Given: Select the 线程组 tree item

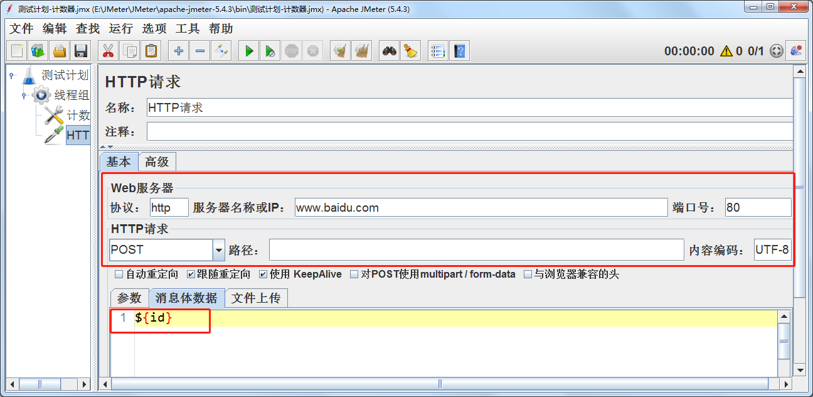Looking at the screenshot, I should (x=72, y=95).
